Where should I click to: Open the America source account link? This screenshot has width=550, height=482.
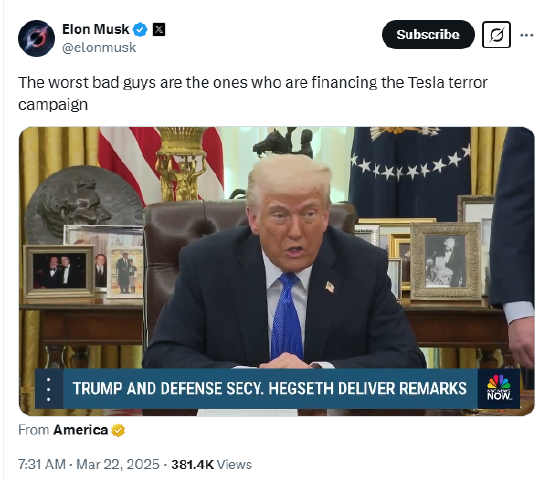coord(80,430)
